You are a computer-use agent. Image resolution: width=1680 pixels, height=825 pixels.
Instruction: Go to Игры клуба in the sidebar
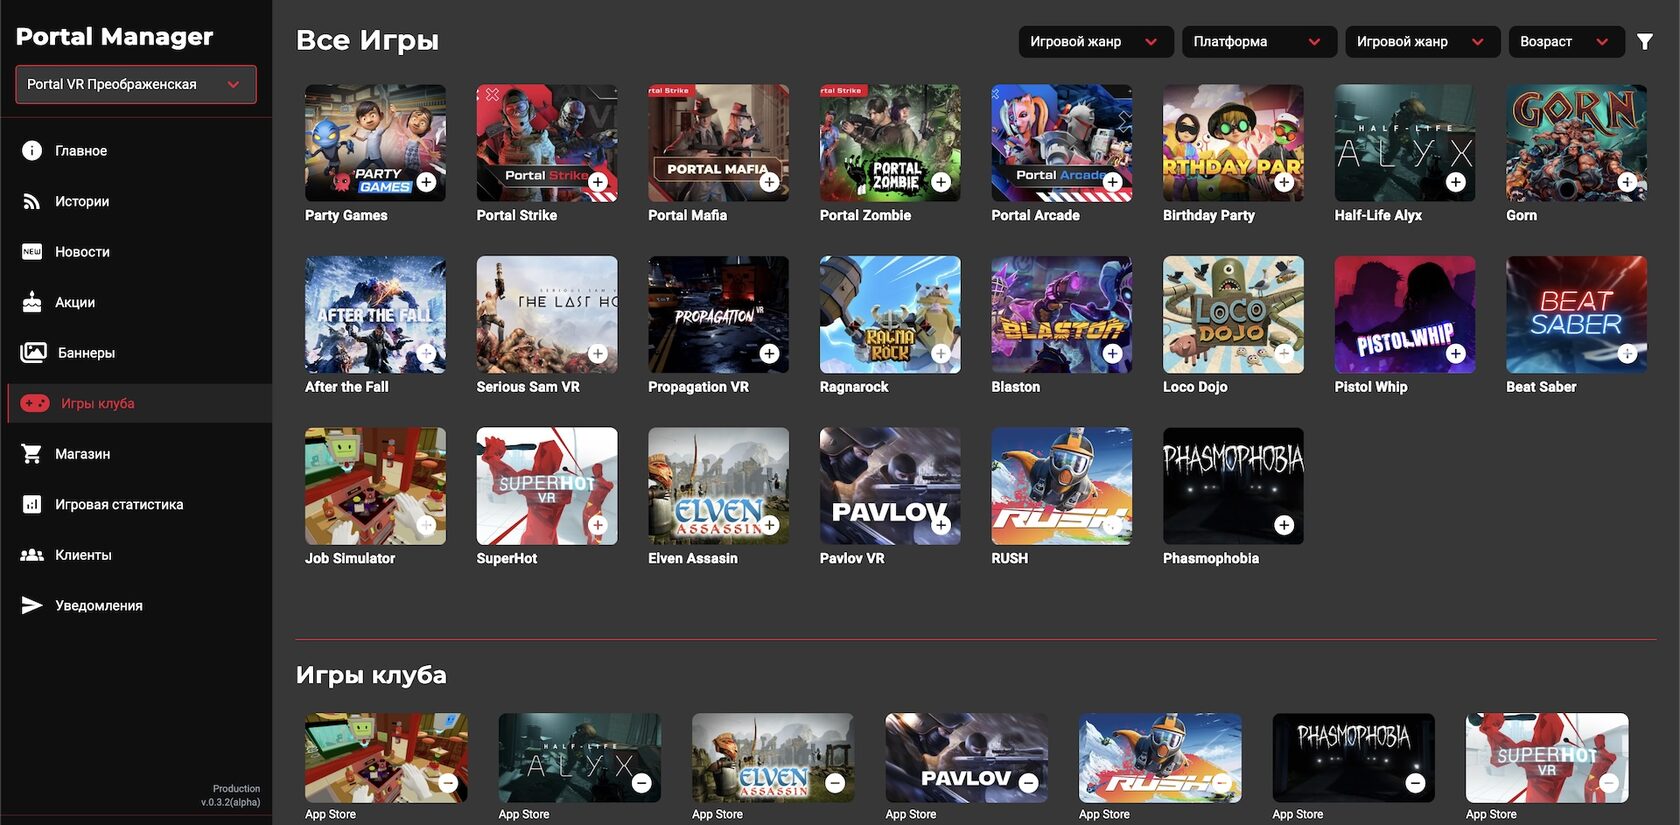pyautogui.click(x=140, y=404)
